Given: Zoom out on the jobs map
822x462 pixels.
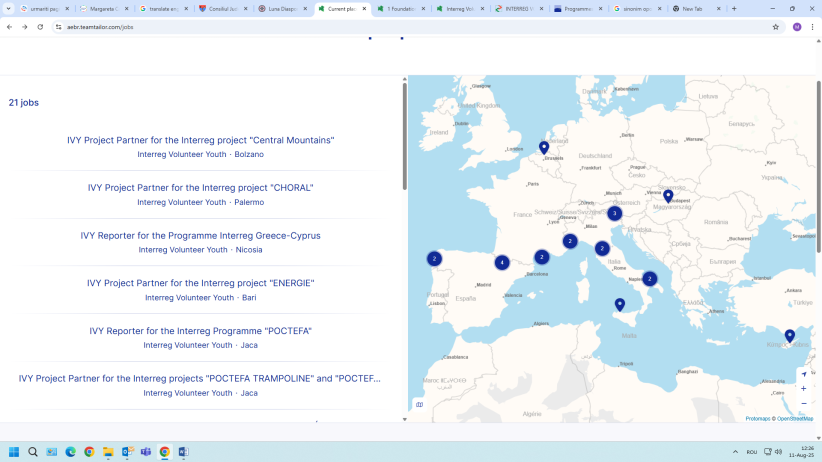Looking at the screenshot, I should (x=803, y=403).
